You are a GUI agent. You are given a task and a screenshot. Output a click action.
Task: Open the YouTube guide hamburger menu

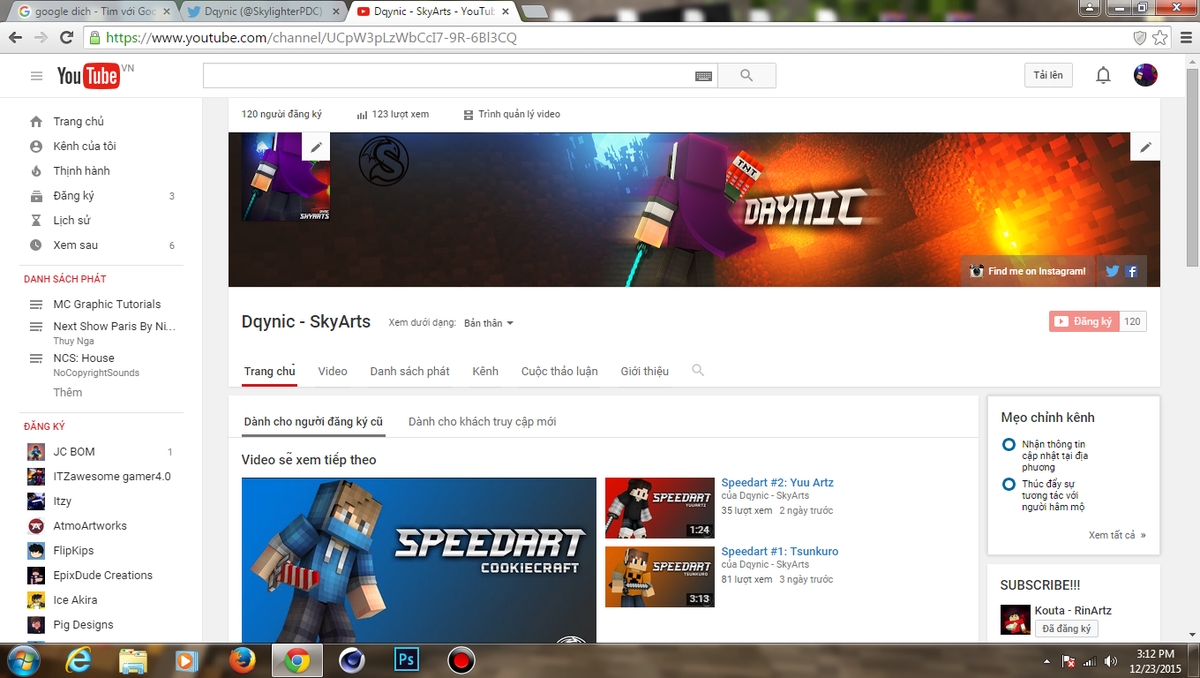pos(37,76)
